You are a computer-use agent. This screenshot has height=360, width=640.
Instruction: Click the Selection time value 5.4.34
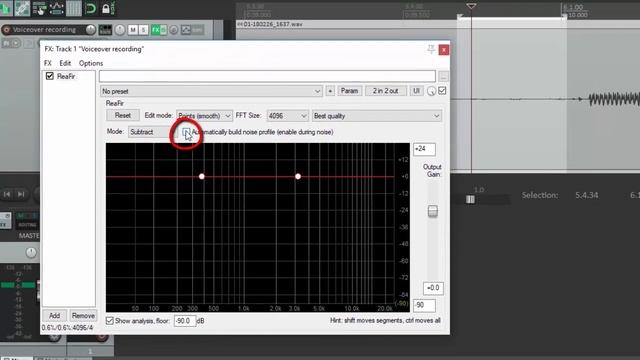pyautogui.click(x=587, y=195)
